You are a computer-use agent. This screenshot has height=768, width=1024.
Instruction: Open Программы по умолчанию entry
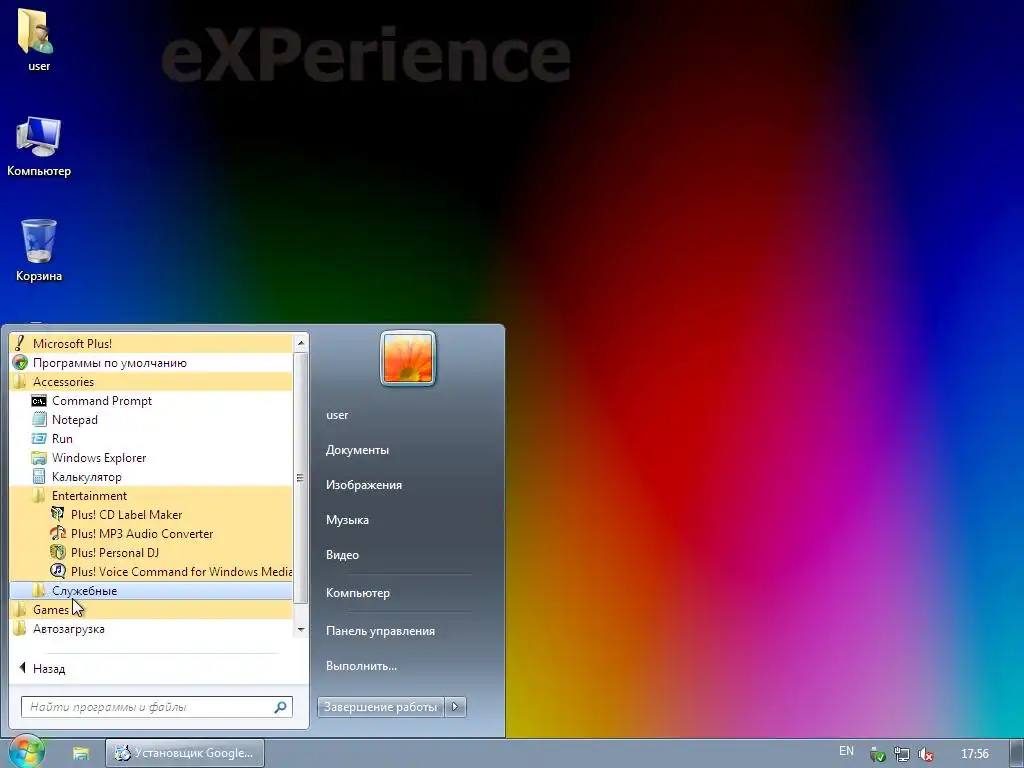[151, 362]
